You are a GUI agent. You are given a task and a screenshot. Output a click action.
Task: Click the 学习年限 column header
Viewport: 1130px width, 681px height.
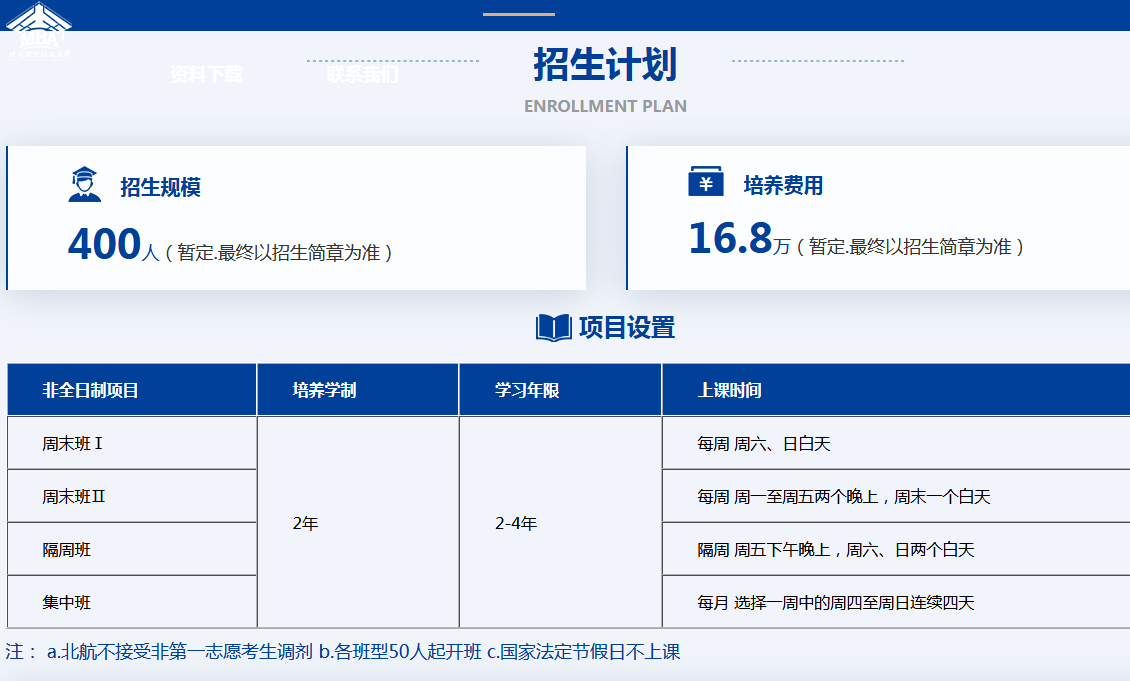coord(527,390)
